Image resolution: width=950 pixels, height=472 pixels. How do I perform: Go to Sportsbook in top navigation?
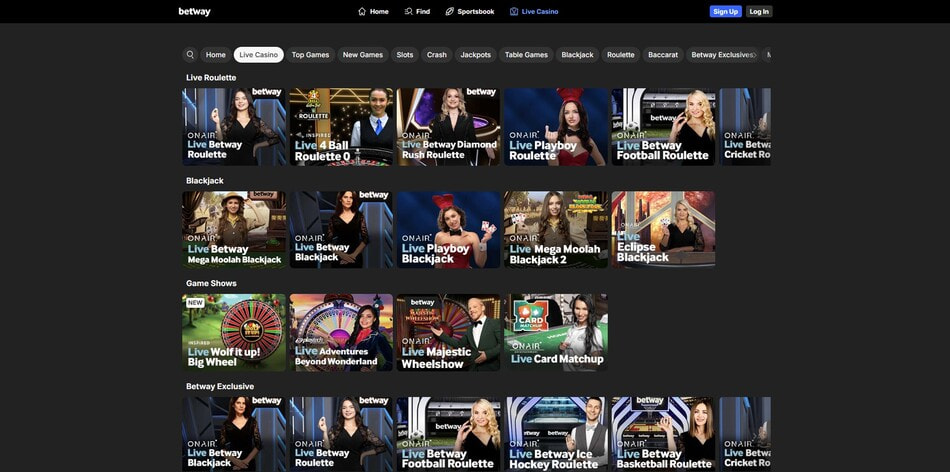pos(470,12)
